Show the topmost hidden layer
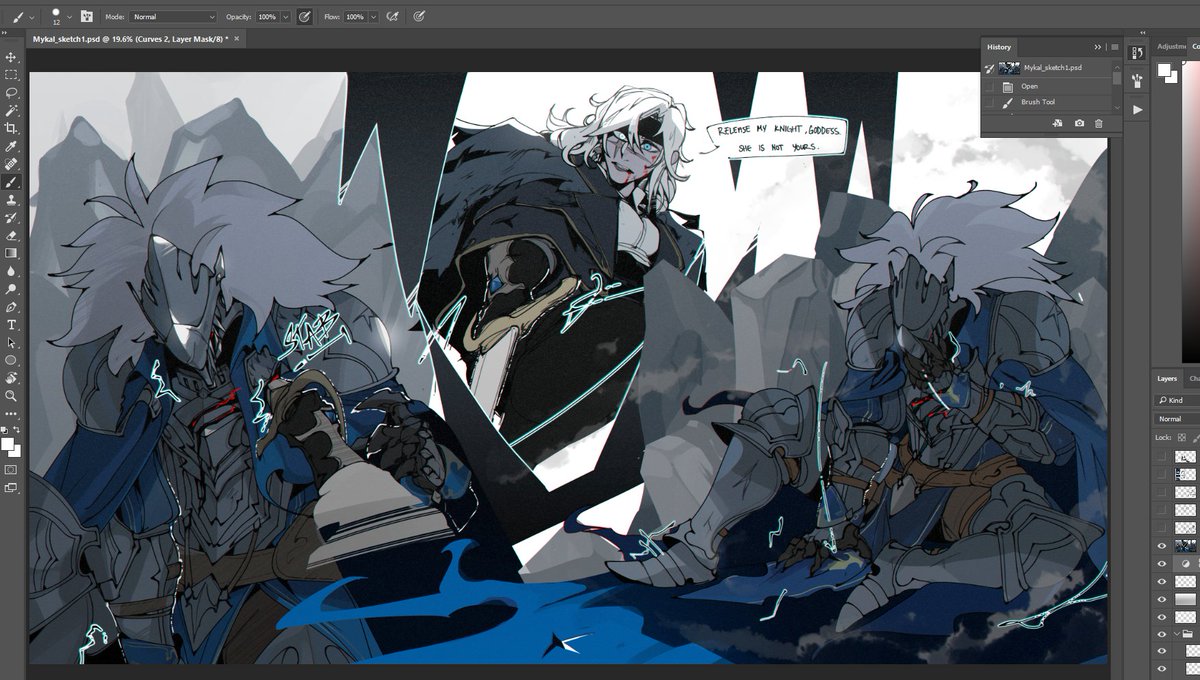 pyautogui.click(x=1161, y=456)
